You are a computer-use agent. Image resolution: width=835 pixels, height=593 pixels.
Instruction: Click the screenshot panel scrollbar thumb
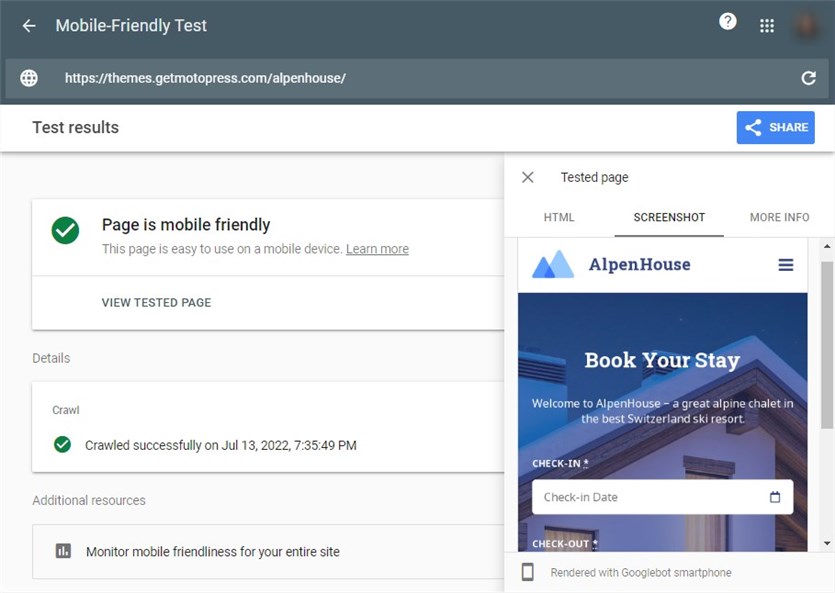(x=826, y=345)
